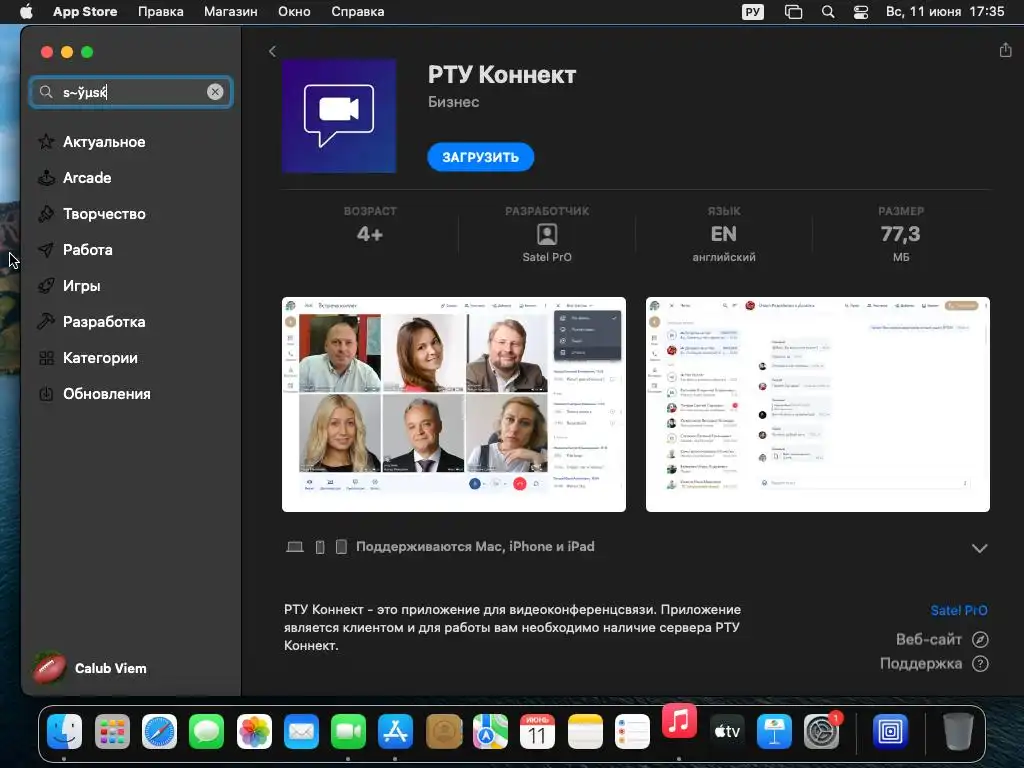Switch the РУ input language indicator

(x=753, y=12)
